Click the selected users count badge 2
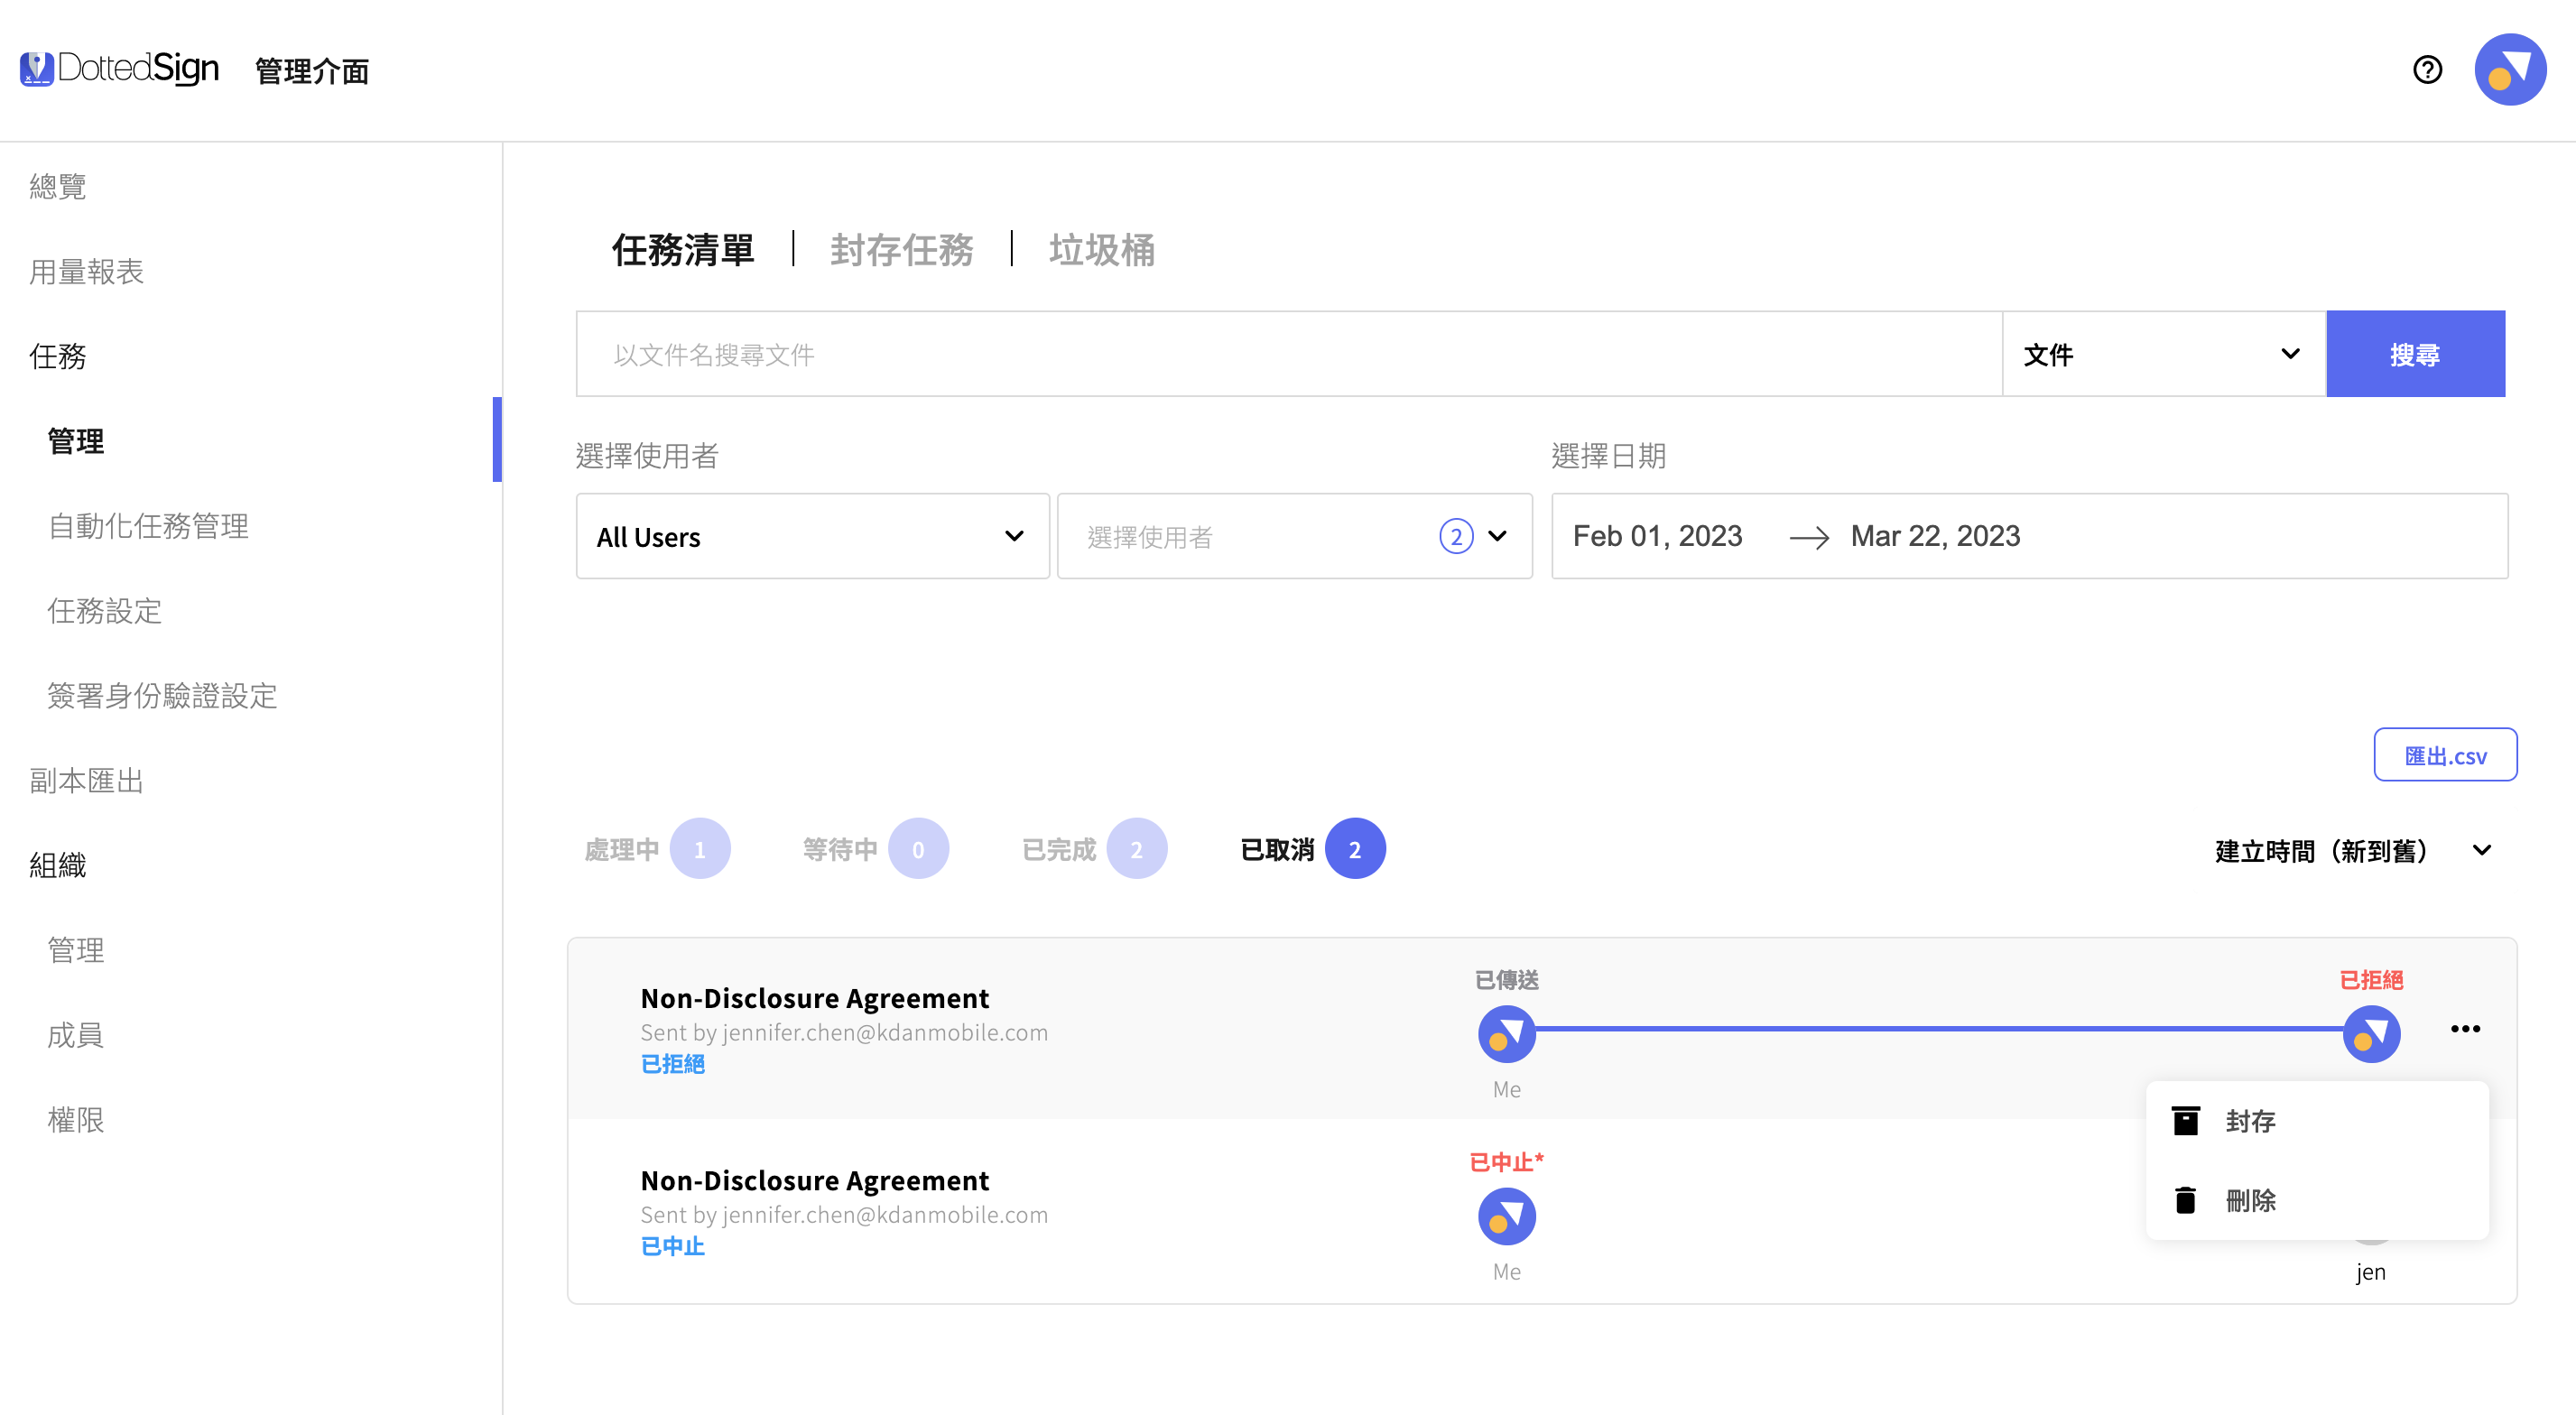The width and height of the screenshot is (2576, 1415). click(1456, 537)
